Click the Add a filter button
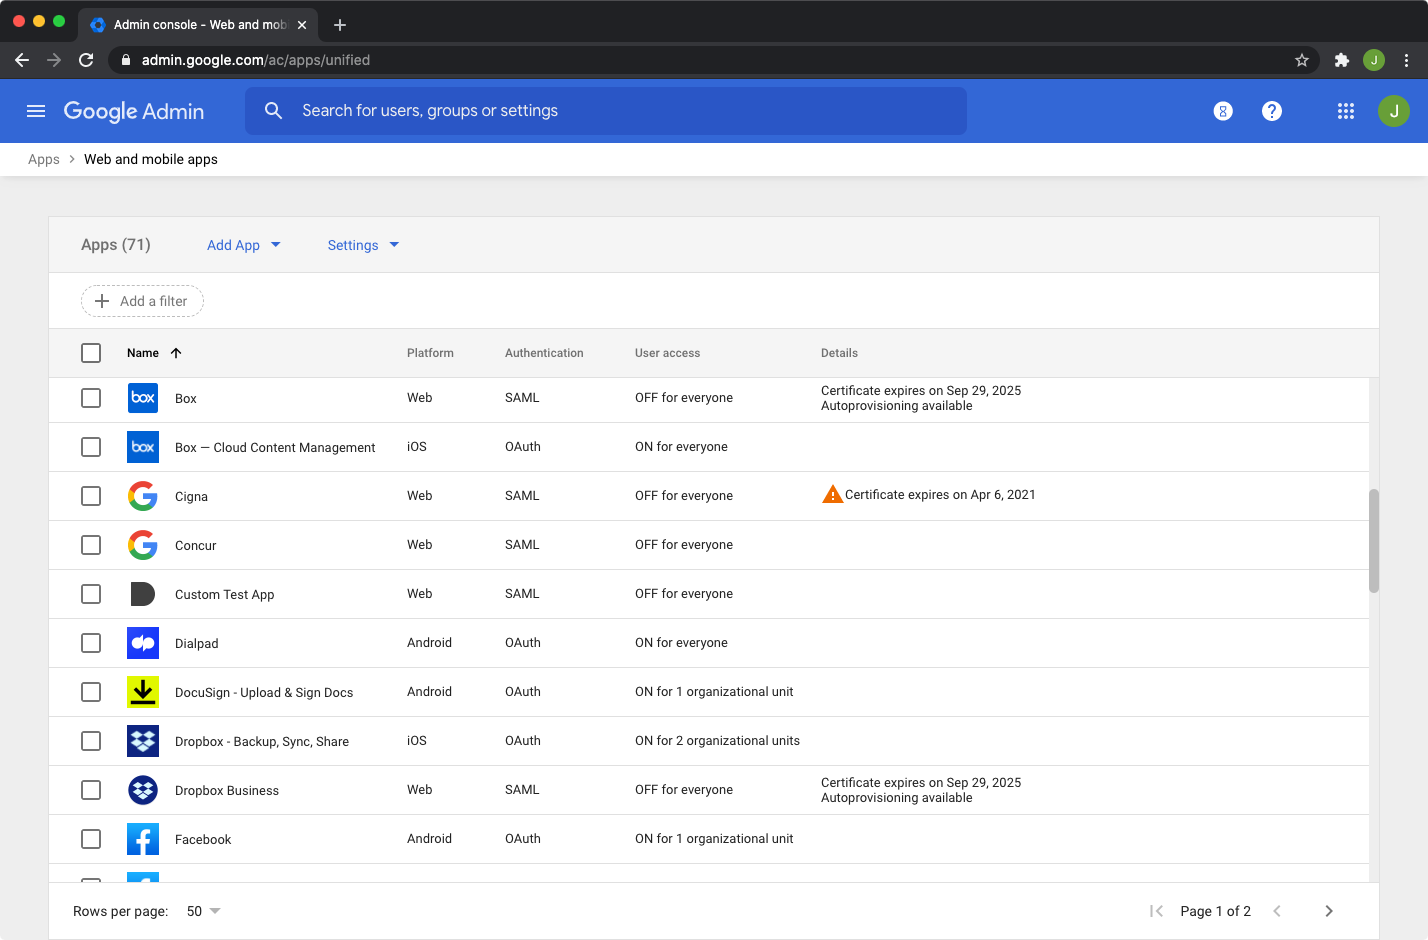 [142, 301]
